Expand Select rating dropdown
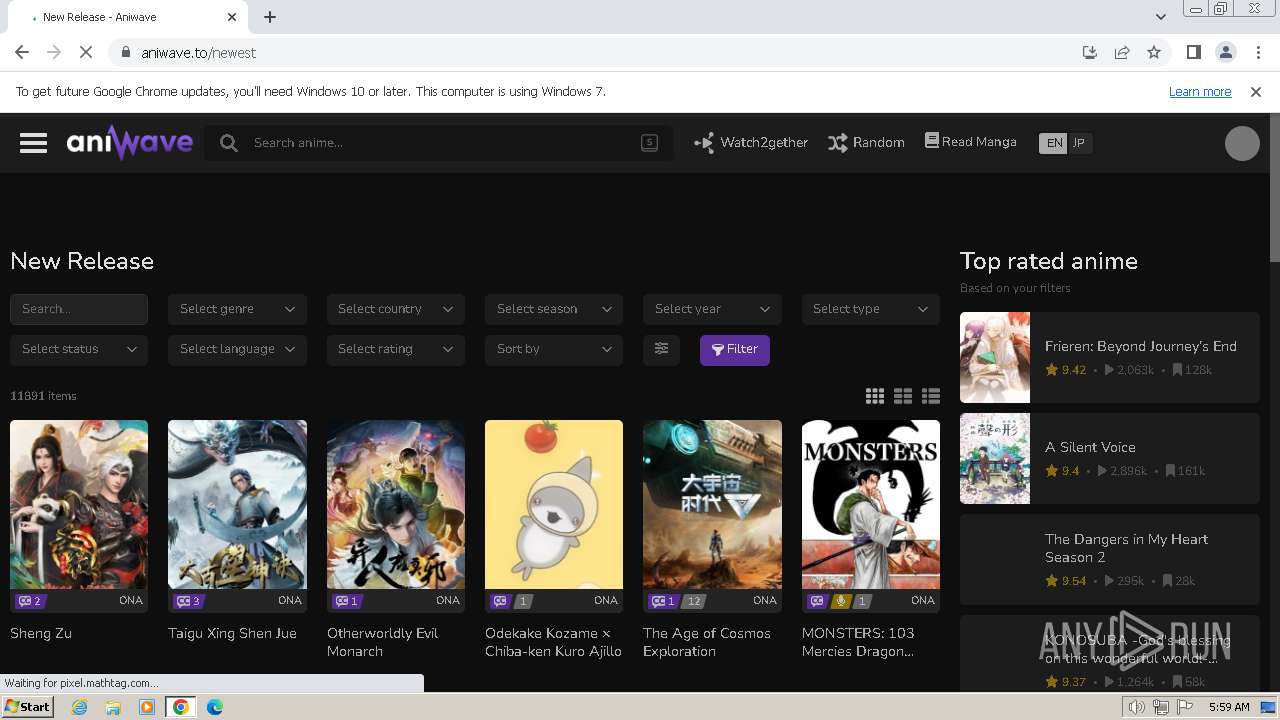 [396, 349]
